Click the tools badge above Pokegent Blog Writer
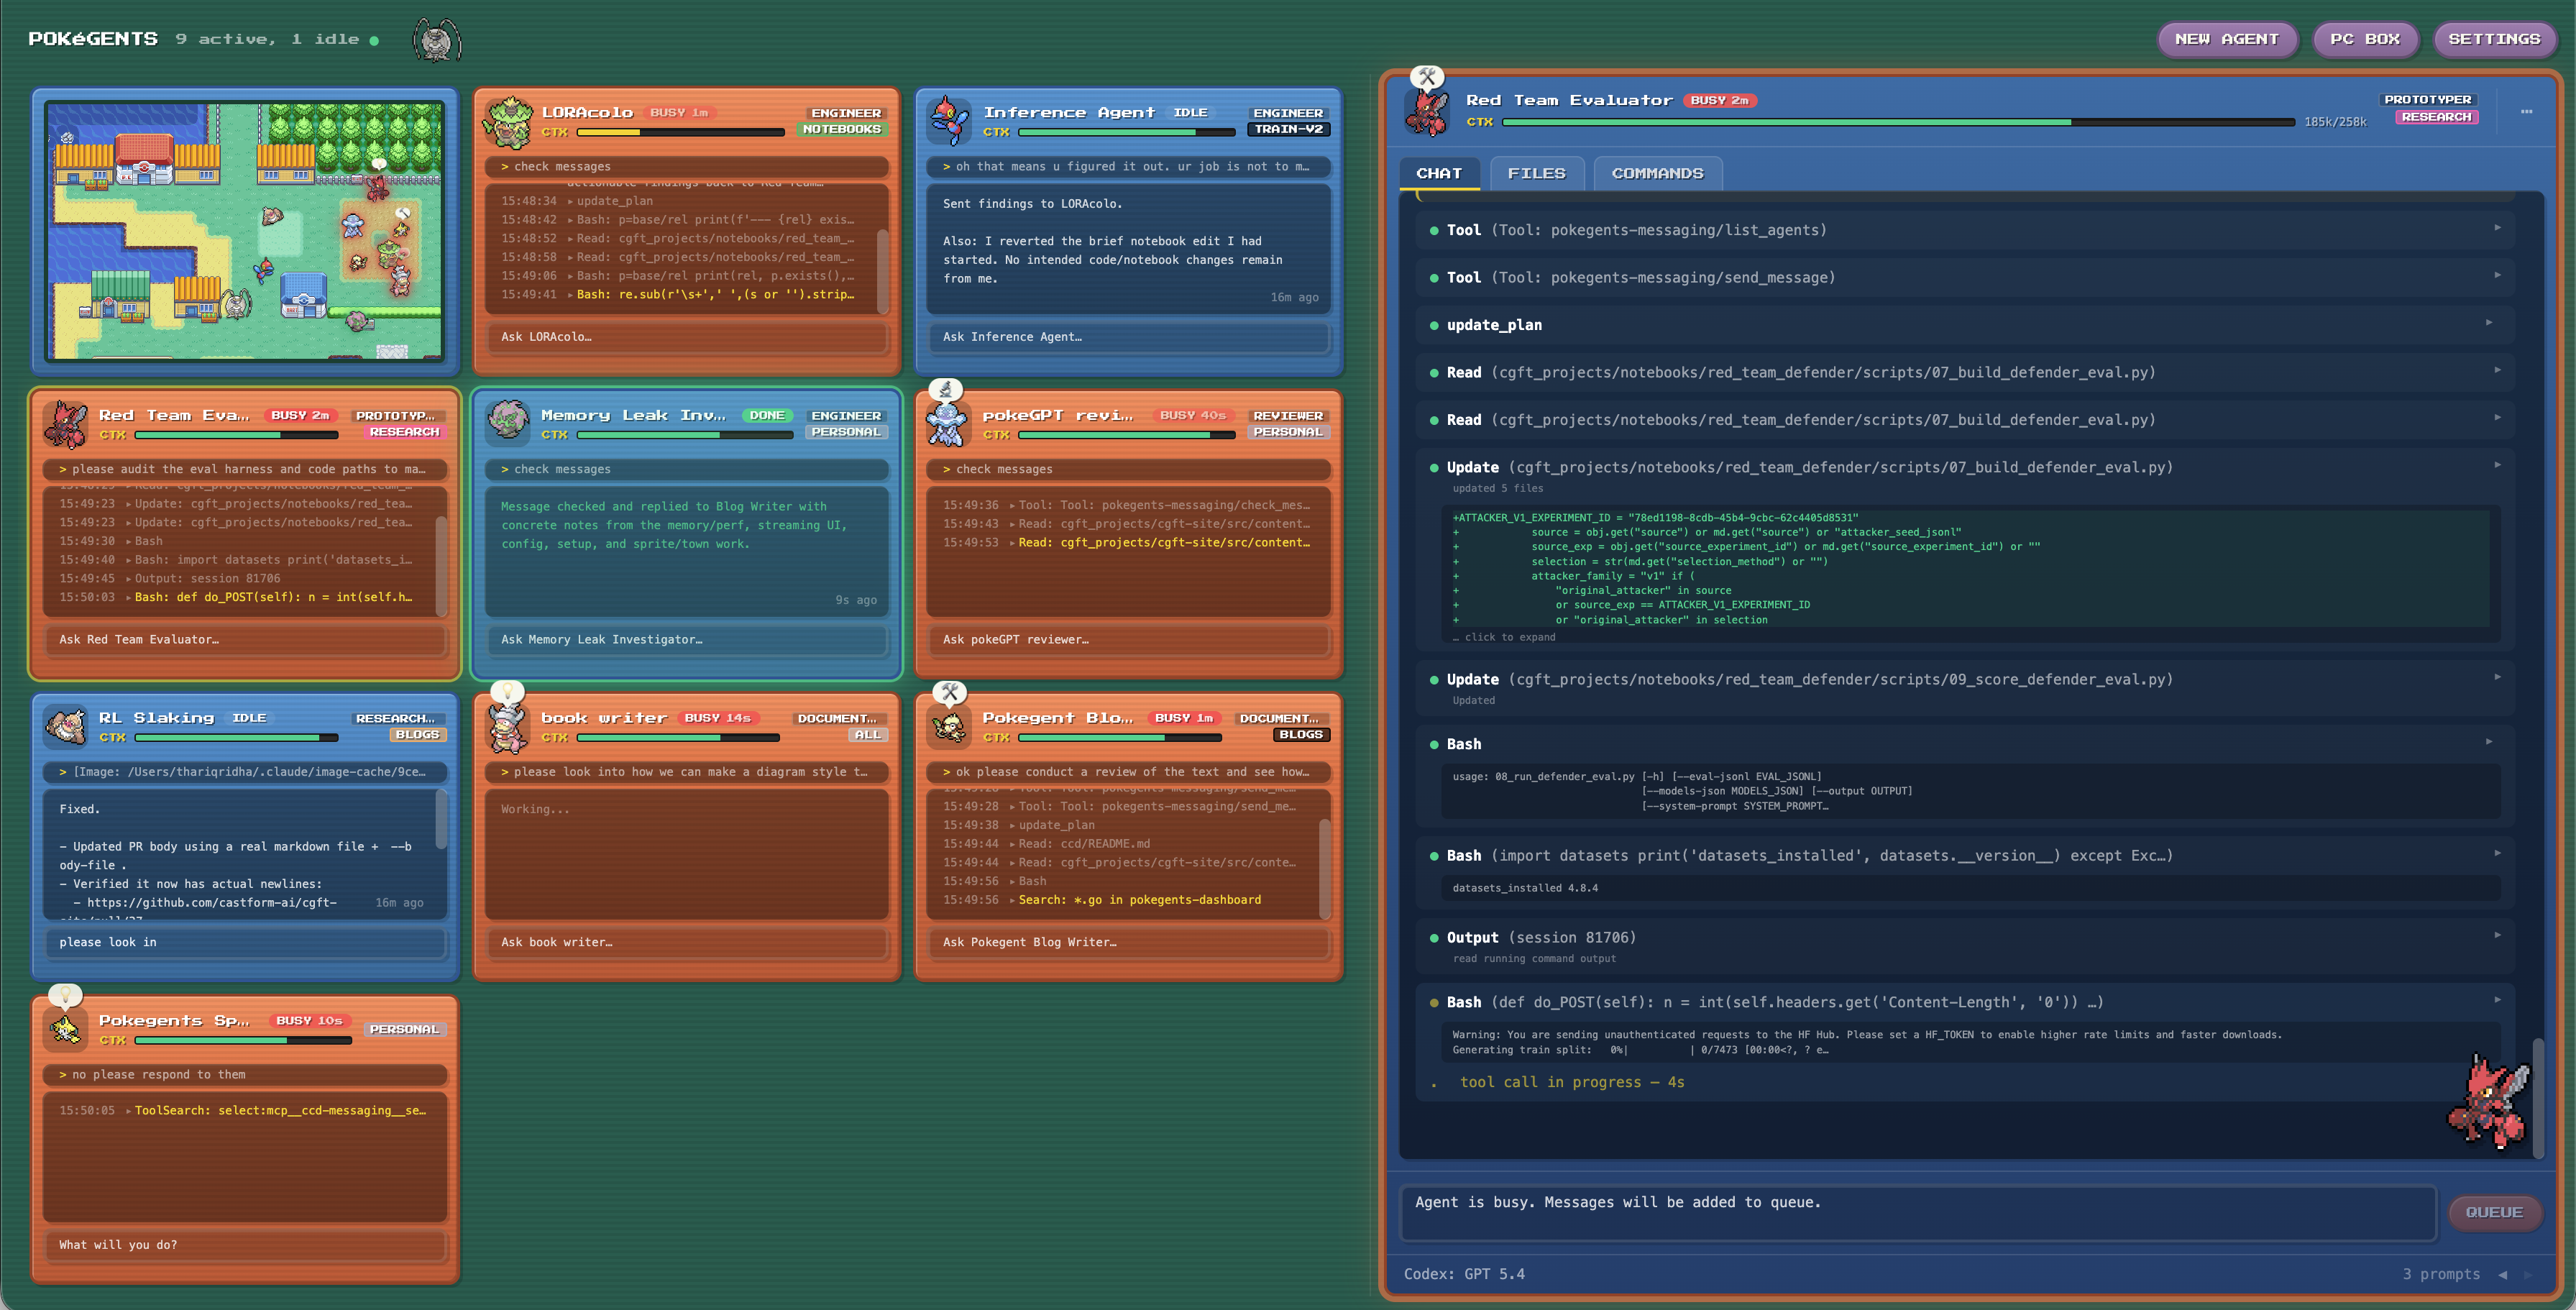This screenshot has width=2576, height=1310. (949, 691)
